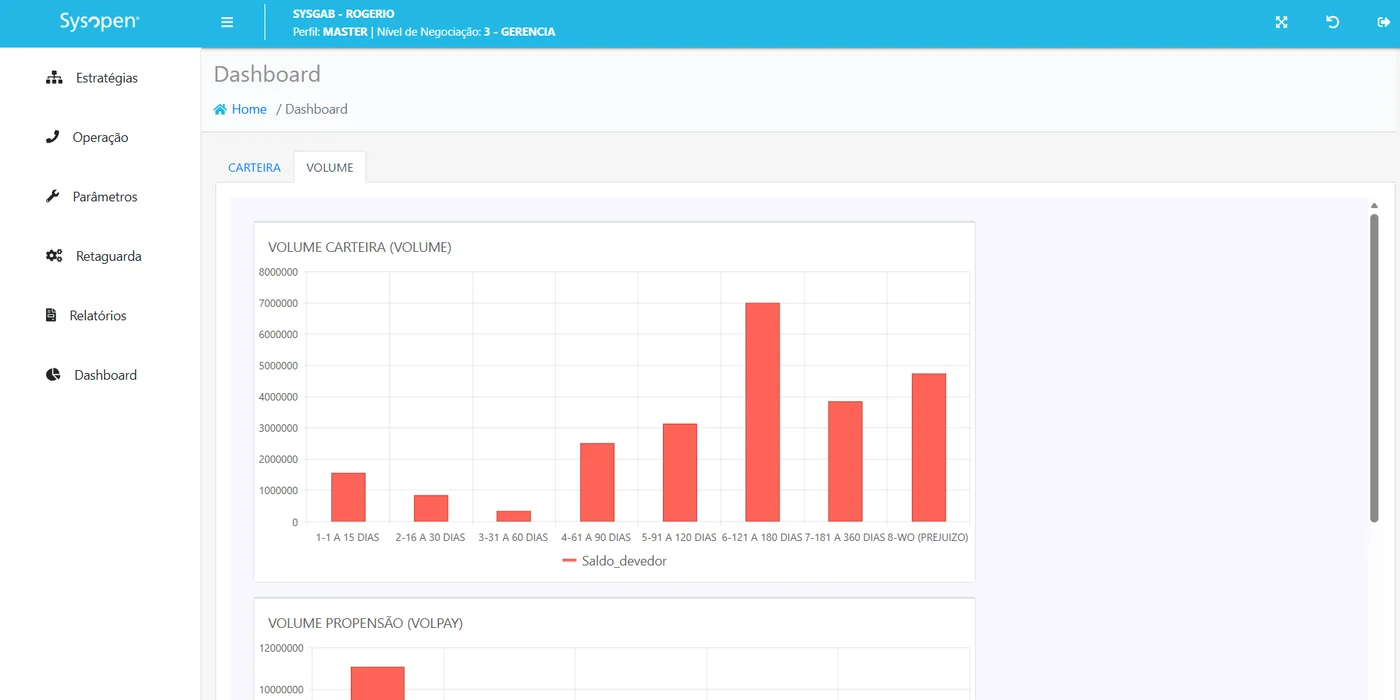Click the refresh/undo arrow icon
This screenshot has height=700, width=1400.
[x=1332, y=22]
